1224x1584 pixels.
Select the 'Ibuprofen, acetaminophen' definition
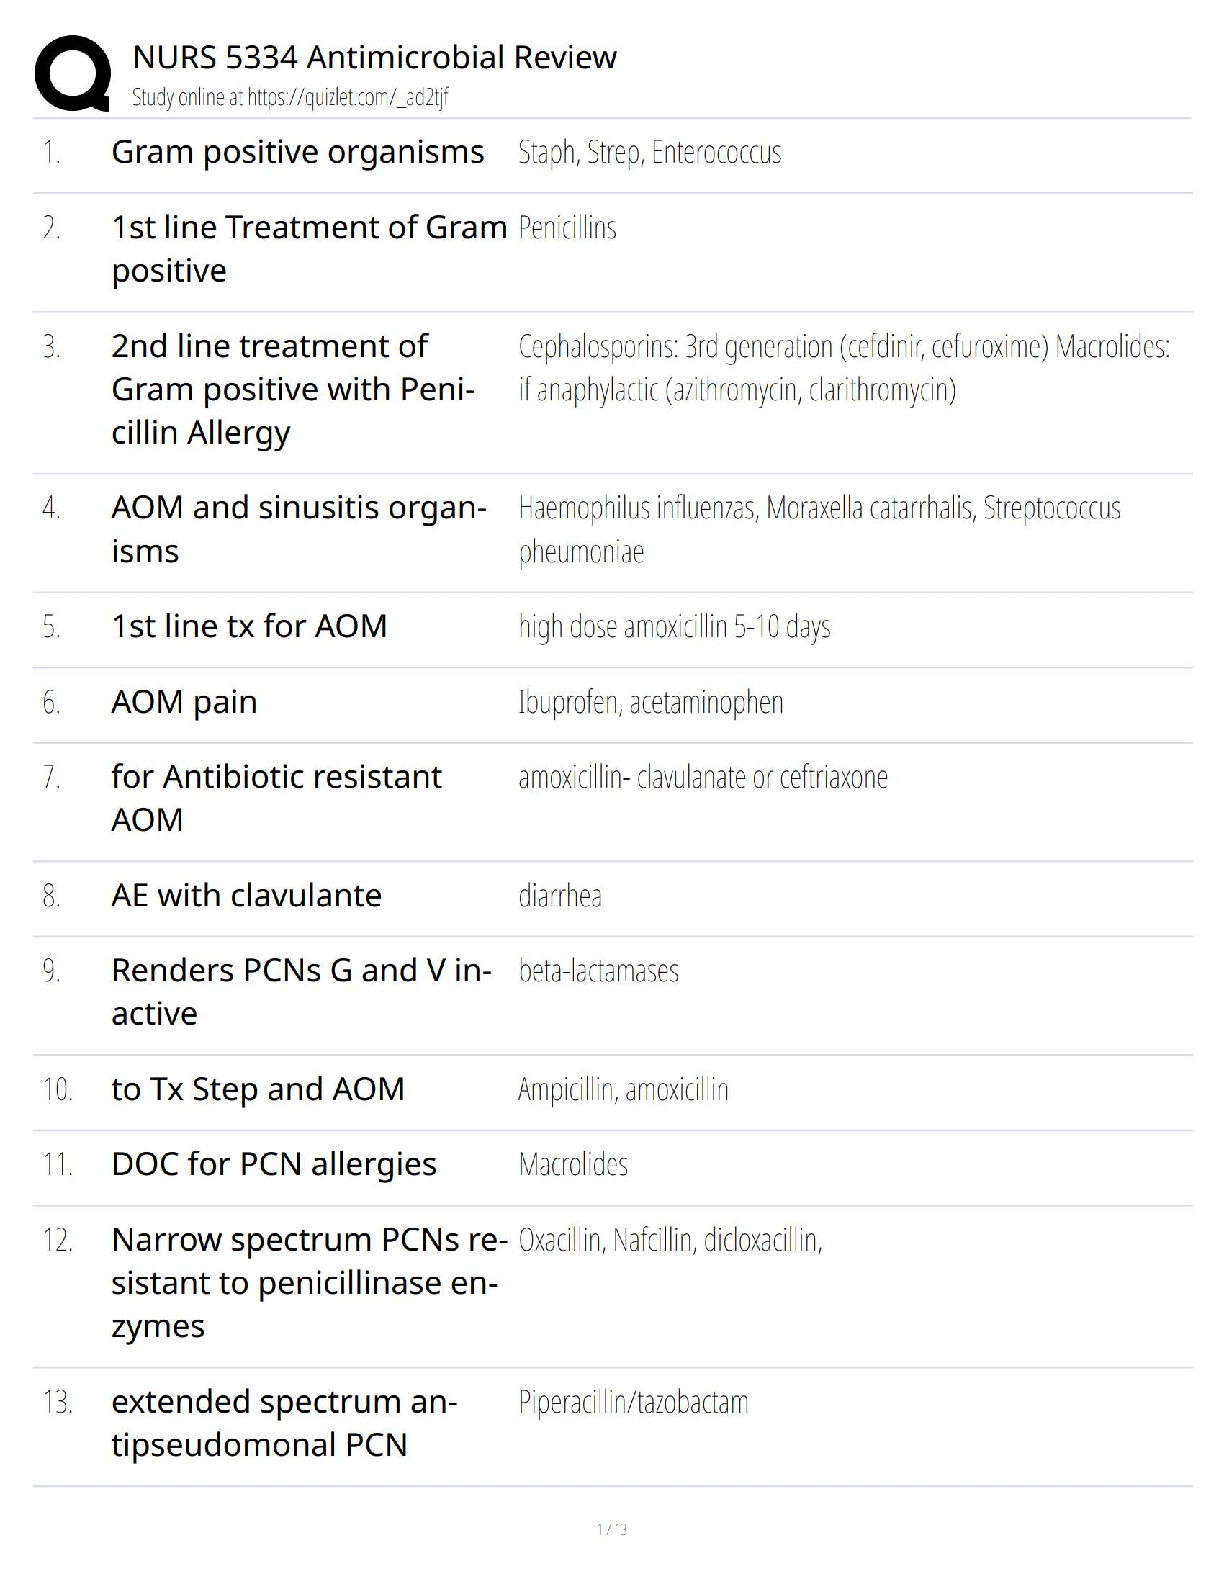point(650,702)
